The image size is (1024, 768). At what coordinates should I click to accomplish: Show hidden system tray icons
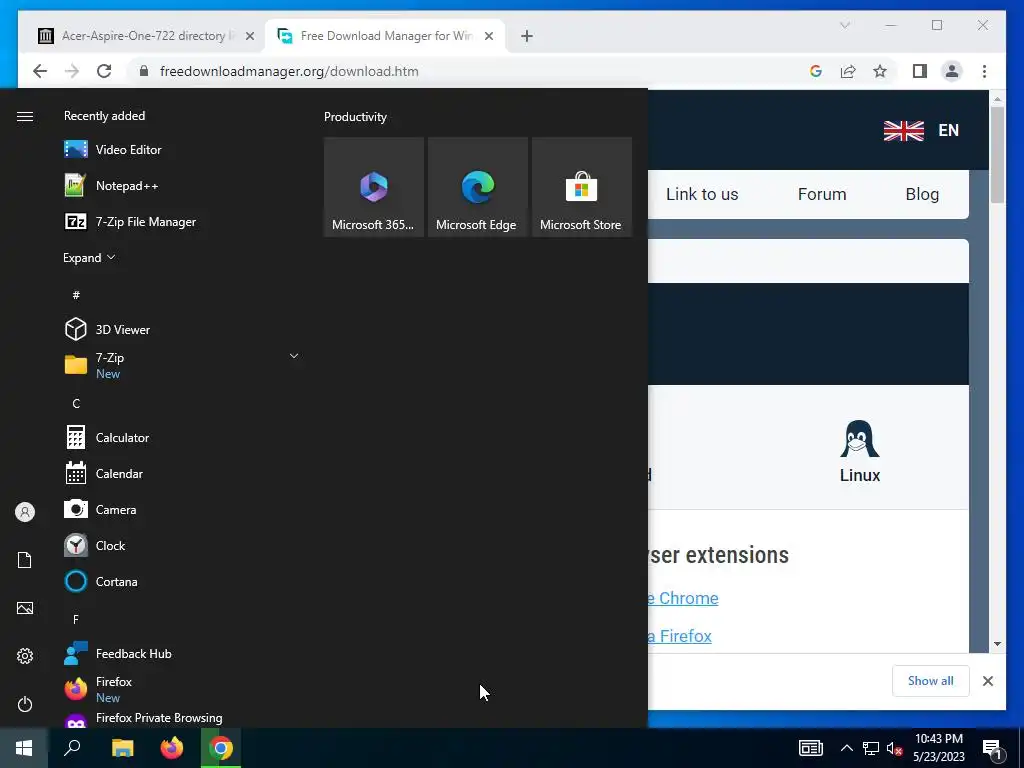click(846, 748)
